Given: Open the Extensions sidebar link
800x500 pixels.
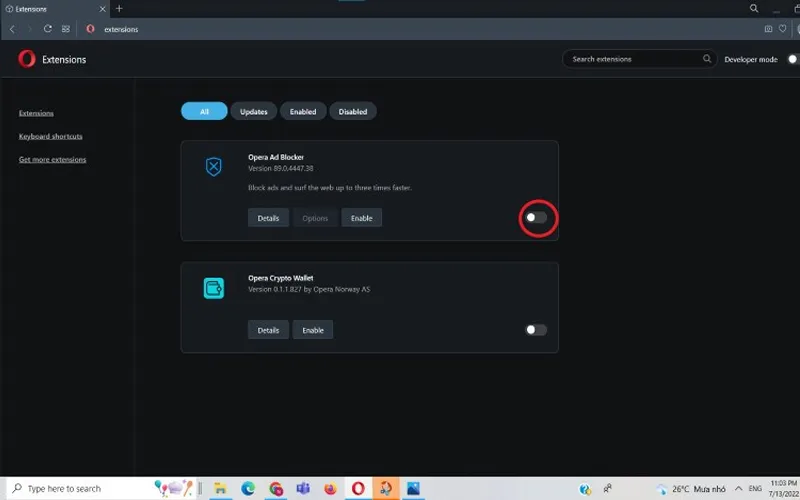Looking at the screenshot, I should (x=36, y=113).
